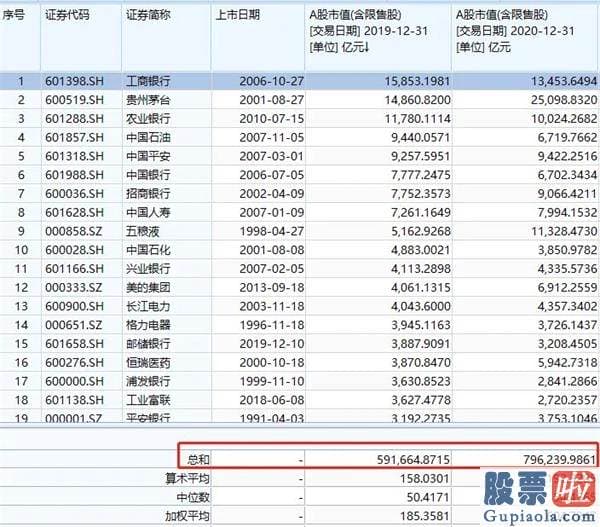Viewport: 600px width, 527px height.
Task: Select the 贵州茅台 name cell
Action: click(x=148, y=100)
